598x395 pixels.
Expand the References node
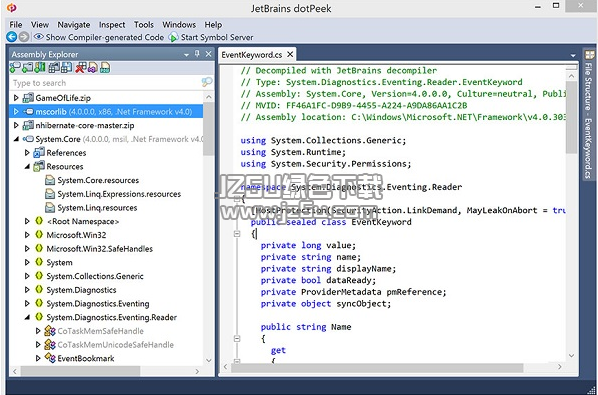click(27, 153)
